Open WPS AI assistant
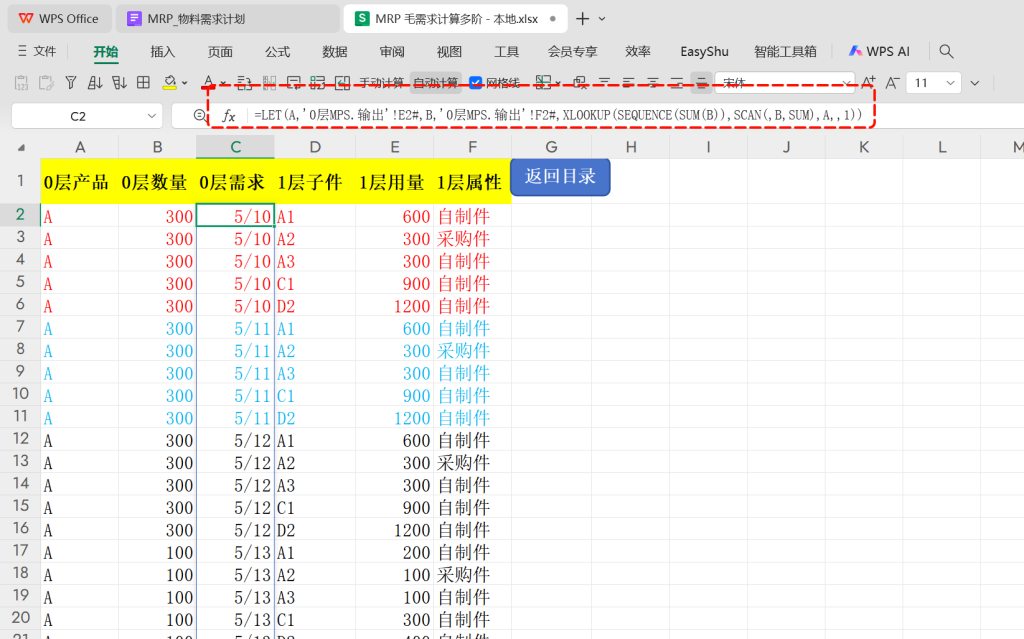Viewport: 1024px width, 639px height. 879,51
